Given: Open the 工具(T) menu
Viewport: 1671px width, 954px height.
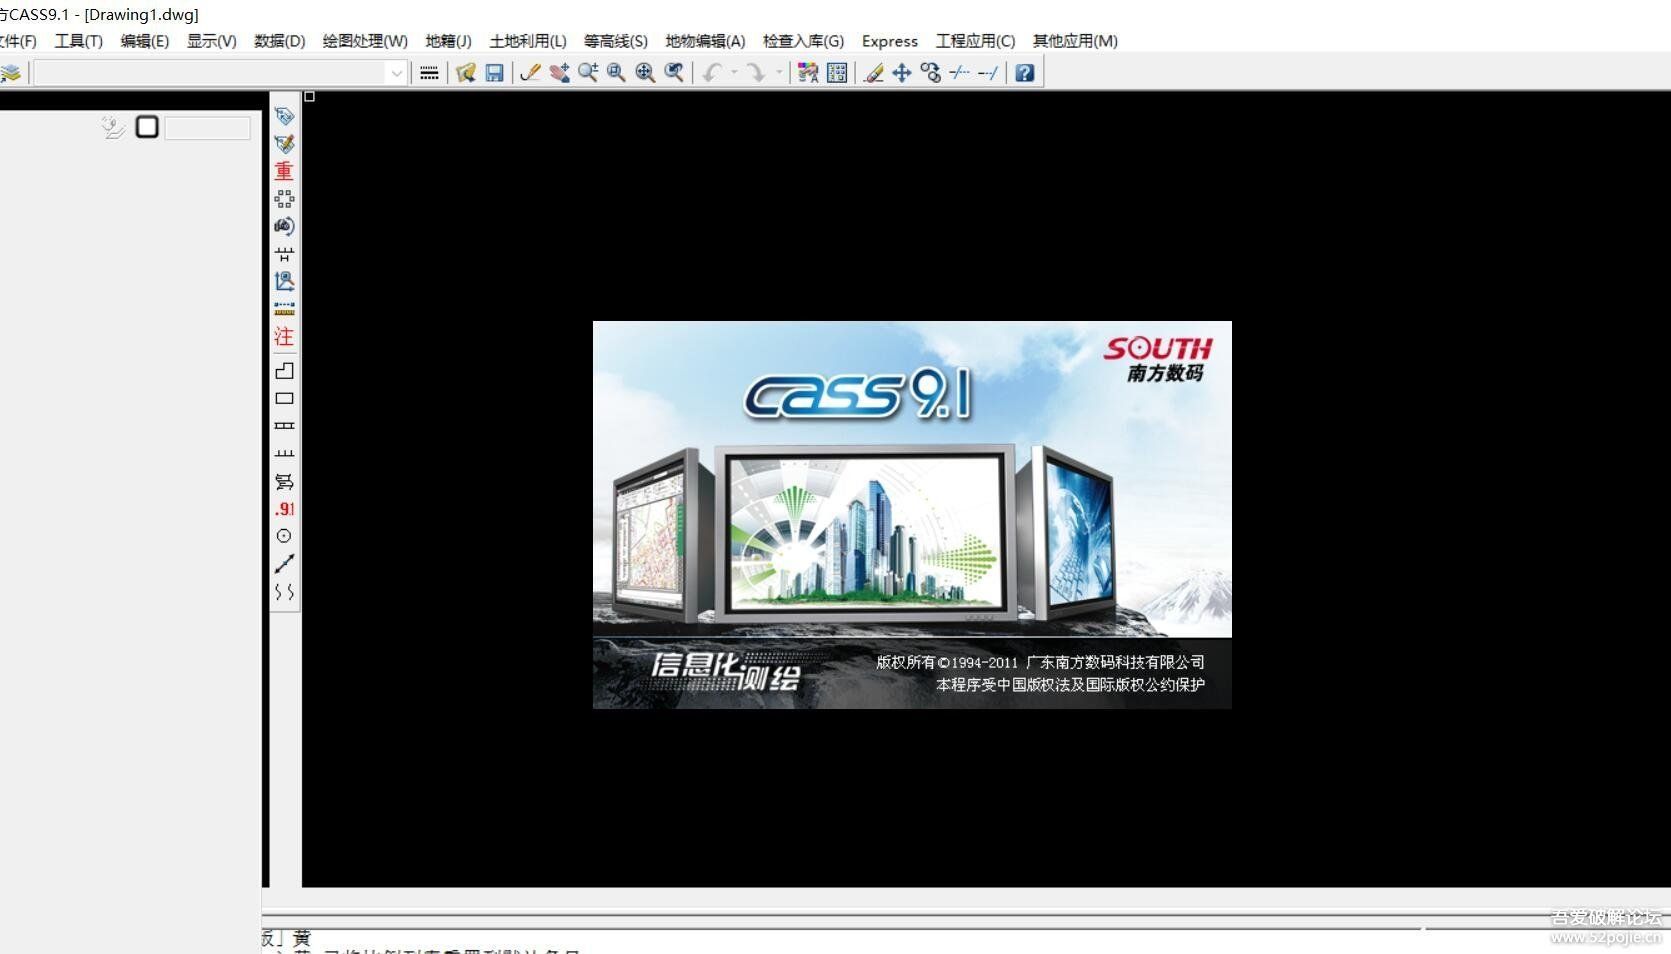Looking at the screenshot, I should (78, 41).
